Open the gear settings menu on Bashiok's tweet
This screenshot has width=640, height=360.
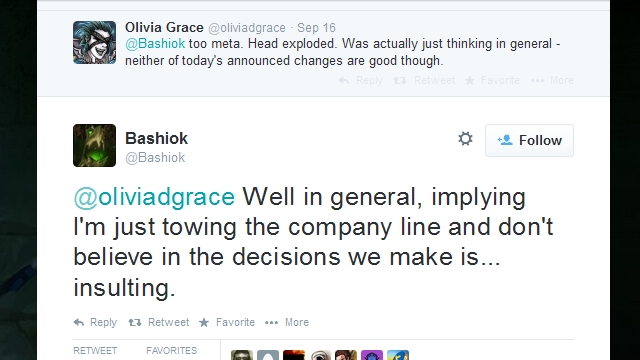pos(465,139)
